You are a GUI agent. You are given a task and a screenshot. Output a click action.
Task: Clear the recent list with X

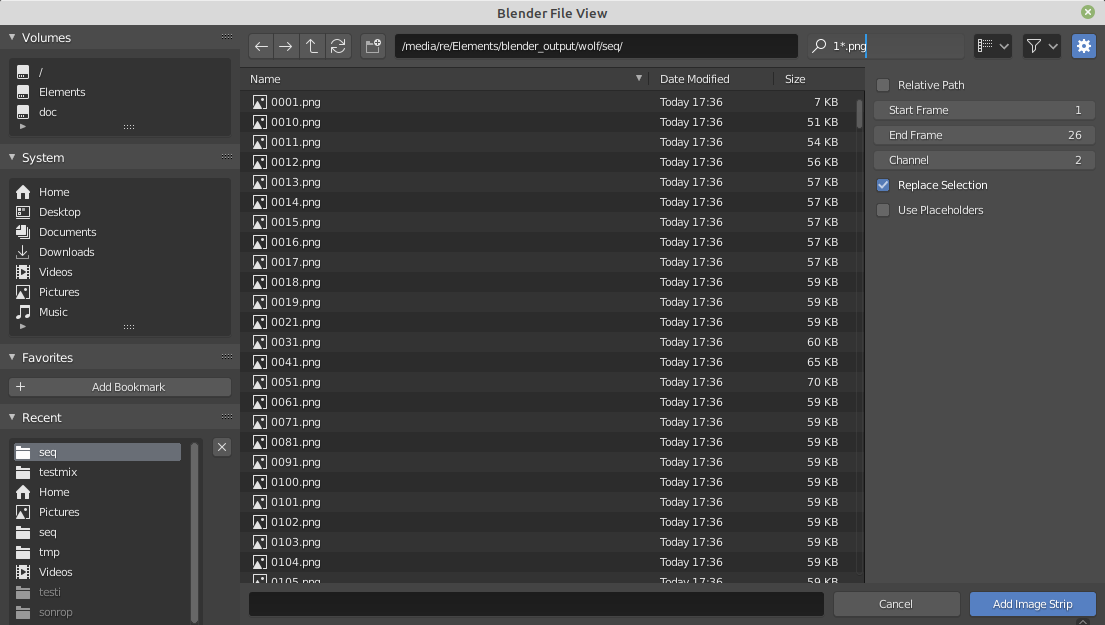(x=222, y=447)
